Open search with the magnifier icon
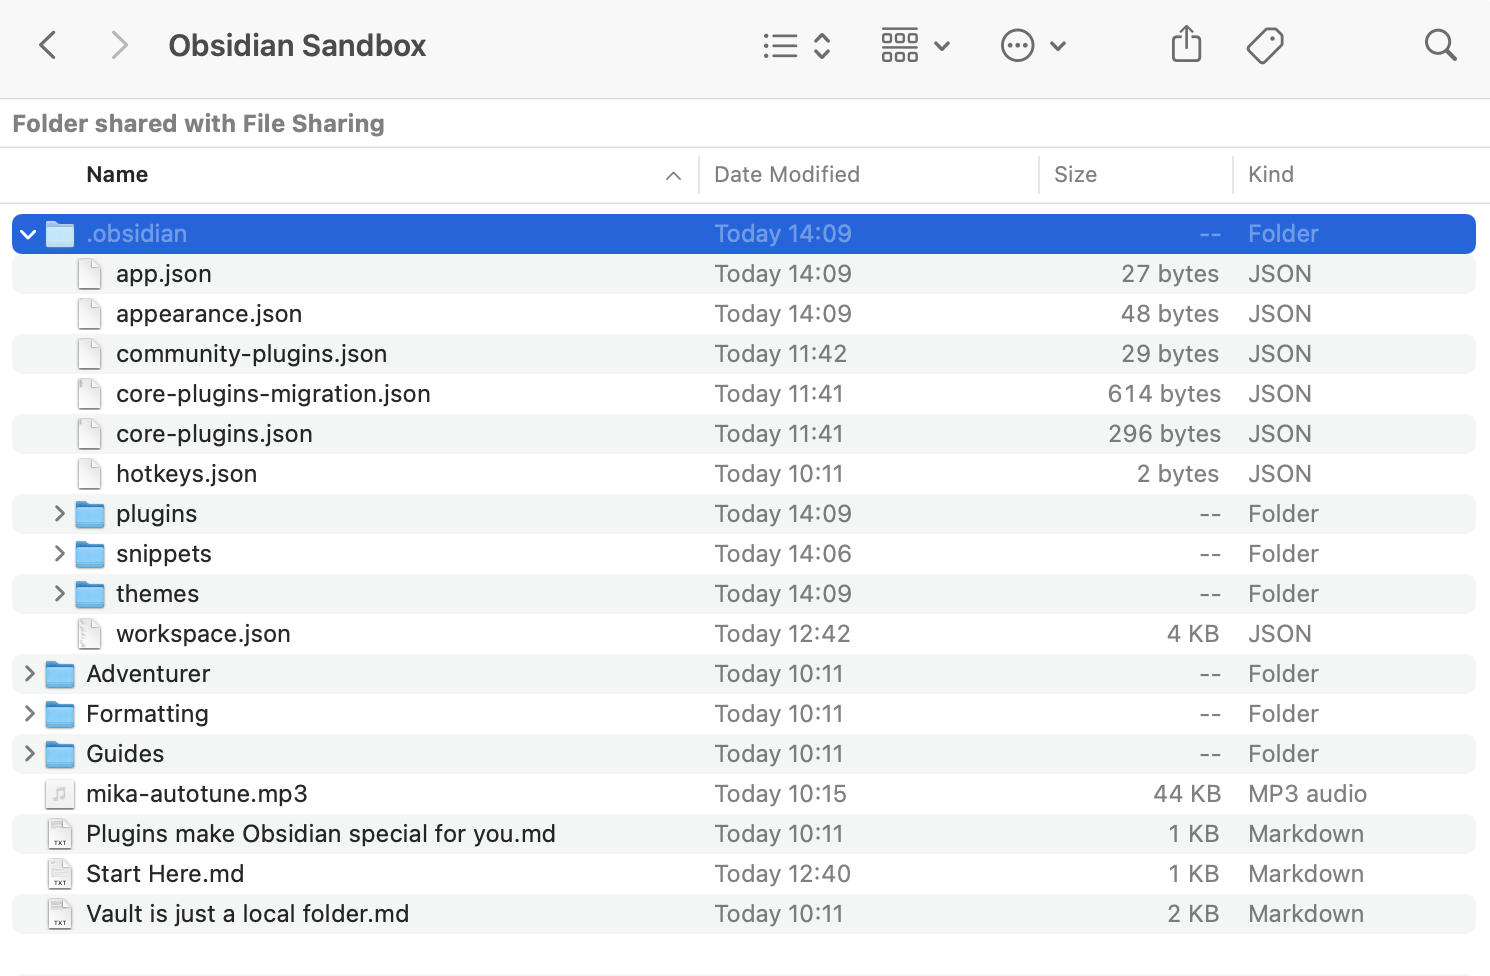The image size is (1490, 976). [1440, 45]
